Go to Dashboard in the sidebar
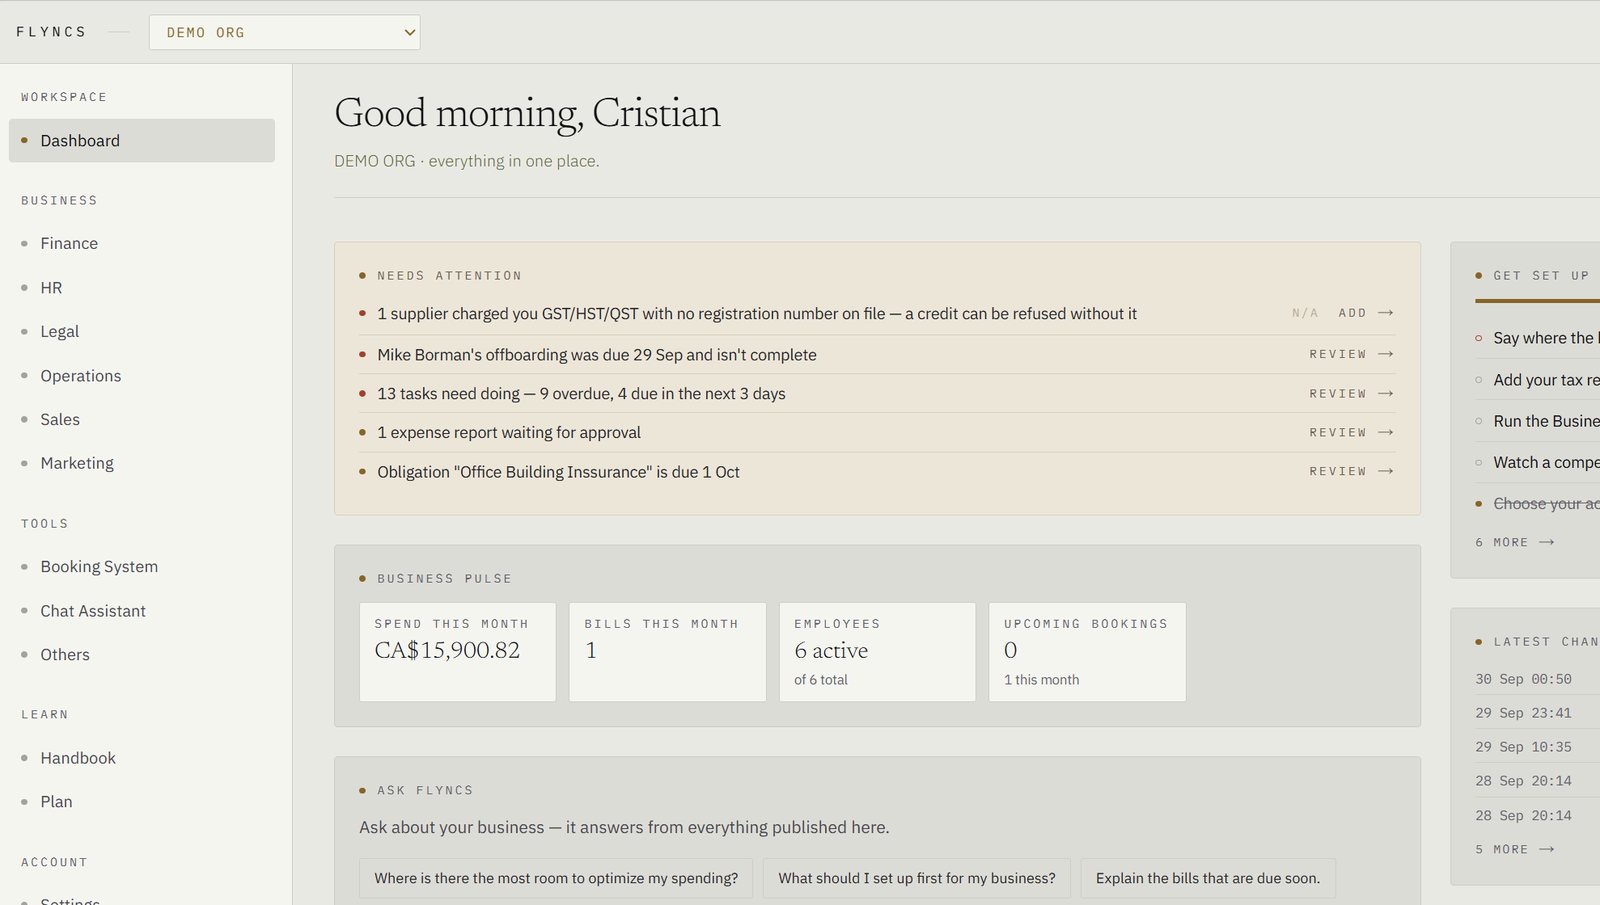 pyautogui.click(x=142, y=141)
